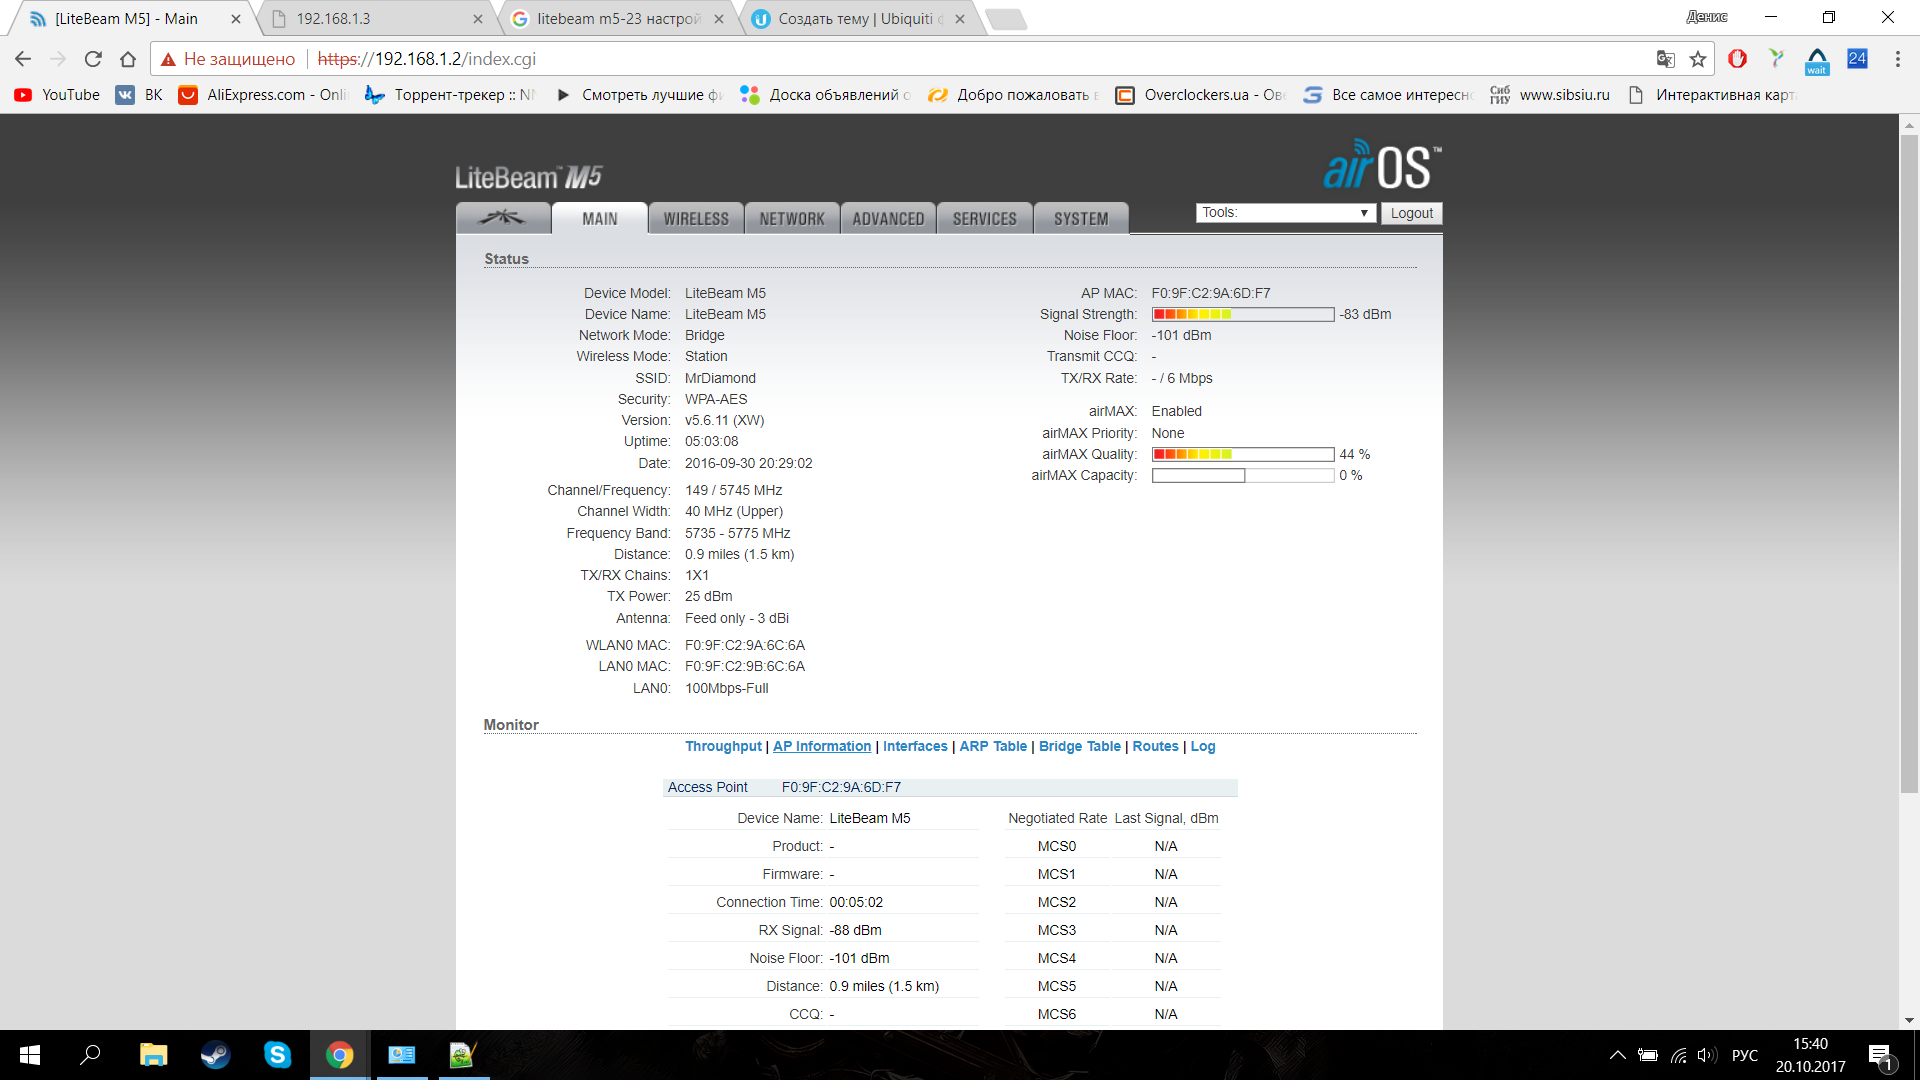Viewport: 1920px width, 1080px height.
Task: Click the Wi-Fi network tray icon
Action: 1678,1055
